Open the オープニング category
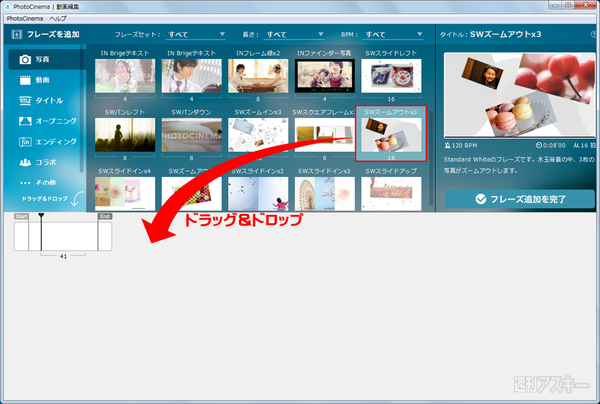 pyautogui.click(x=45, y=121)
